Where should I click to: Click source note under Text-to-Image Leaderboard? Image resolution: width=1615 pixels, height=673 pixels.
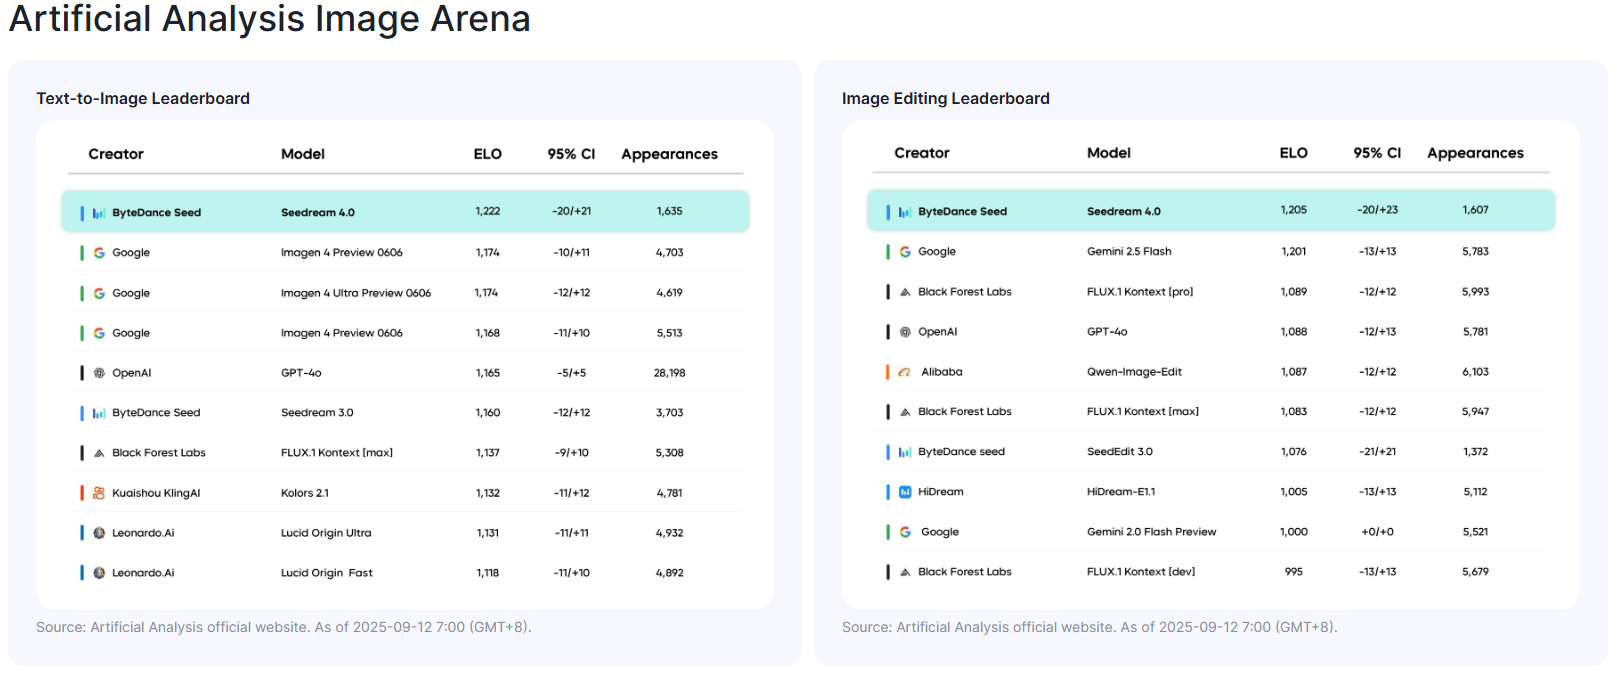[x=284, y=627]
